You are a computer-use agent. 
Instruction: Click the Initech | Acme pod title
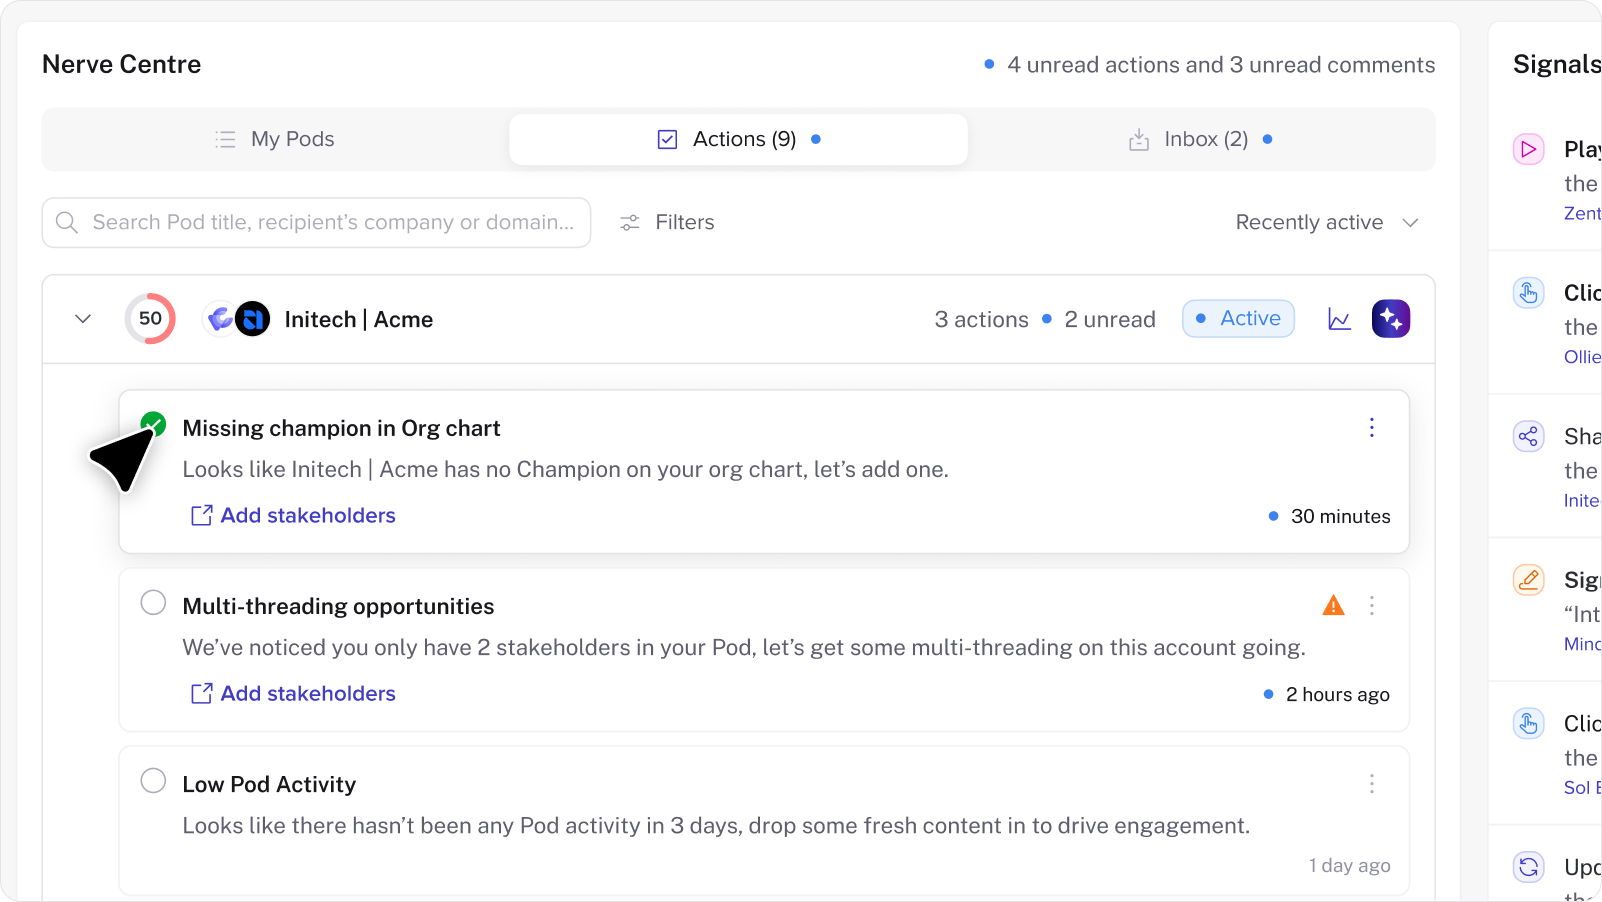tap(358, 319)
